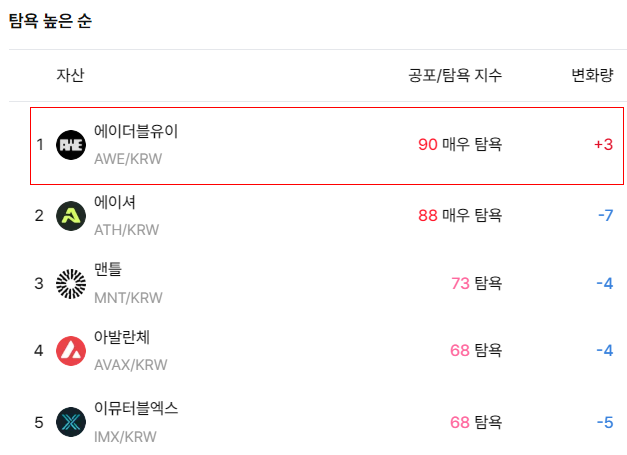Click the MNT/KRW trading pair text

[128, 298]
